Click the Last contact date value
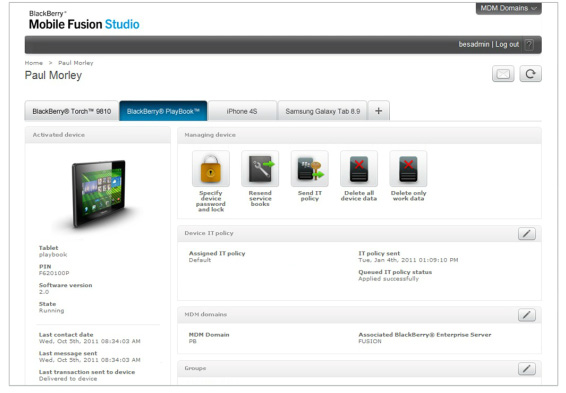The image size is (566, 393). pos(90,341)
